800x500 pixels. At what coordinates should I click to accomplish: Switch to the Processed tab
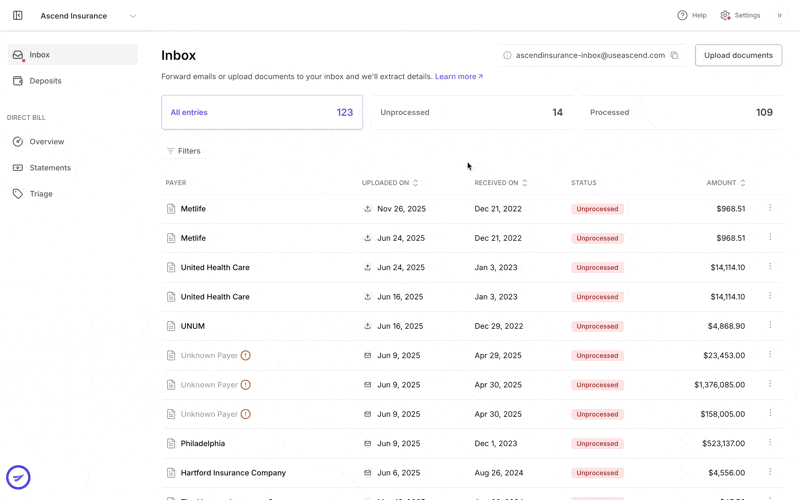(682, 112)
